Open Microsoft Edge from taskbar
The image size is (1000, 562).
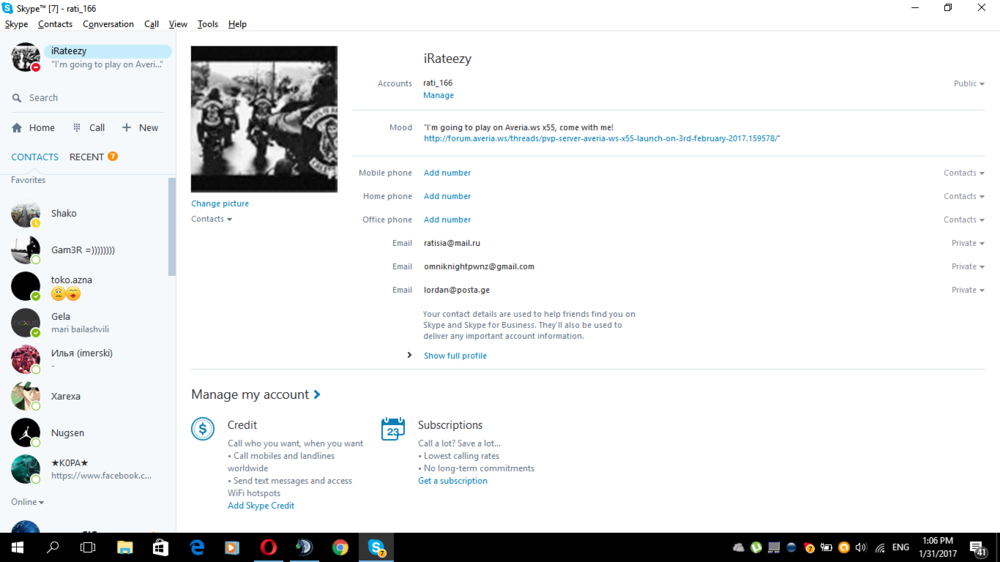[197, 547]
